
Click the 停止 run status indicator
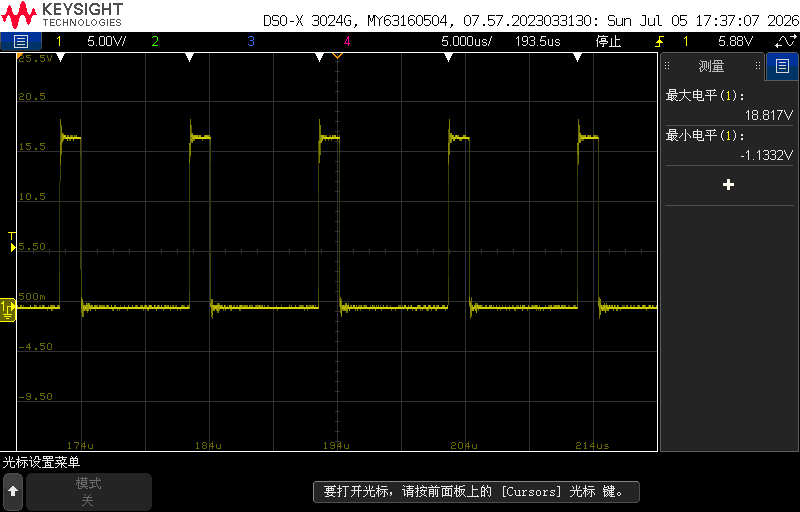(x=608, y=41)
